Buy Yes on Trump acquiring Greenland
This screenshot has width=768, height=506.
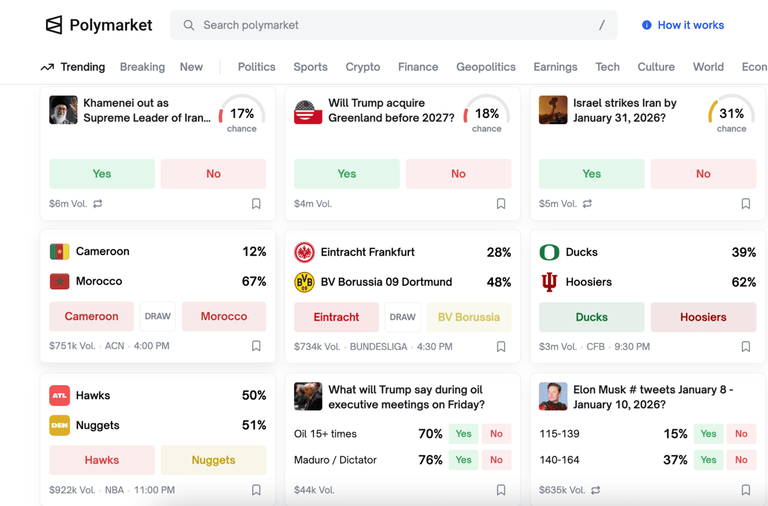point(347,174)
